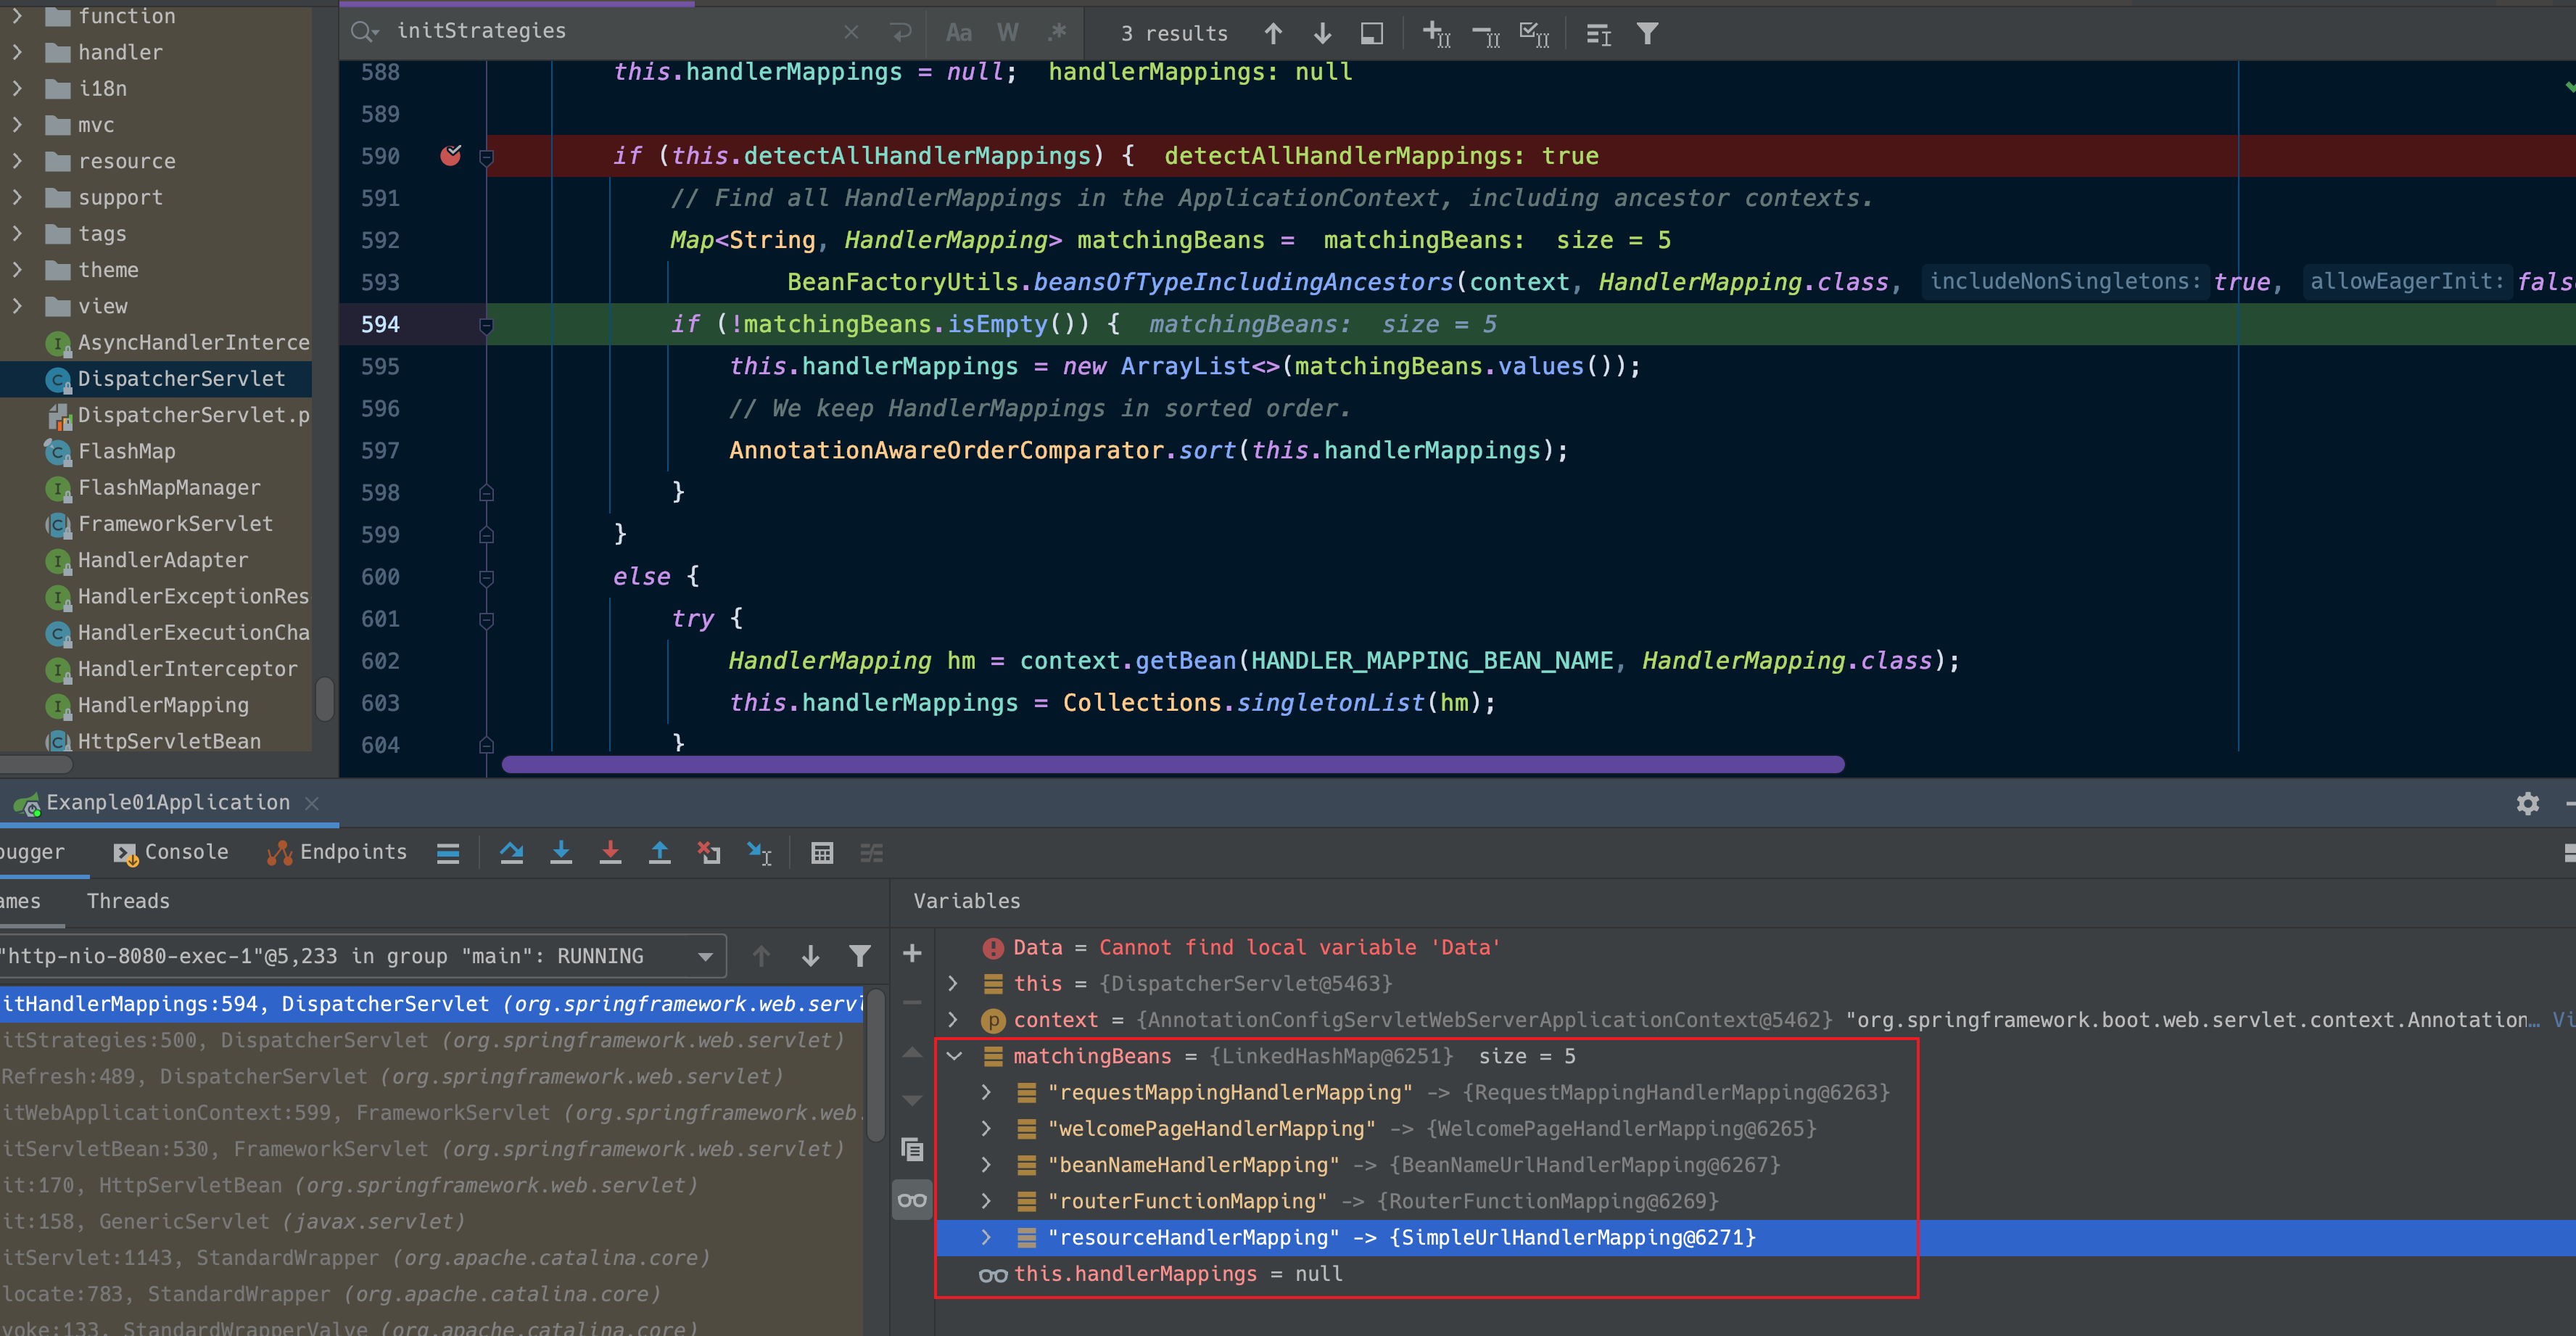Image resolution: width=2576 pixels, height=1336 pixels.
Task: Open the thread selector dropdown
Action: coord(705,957)
